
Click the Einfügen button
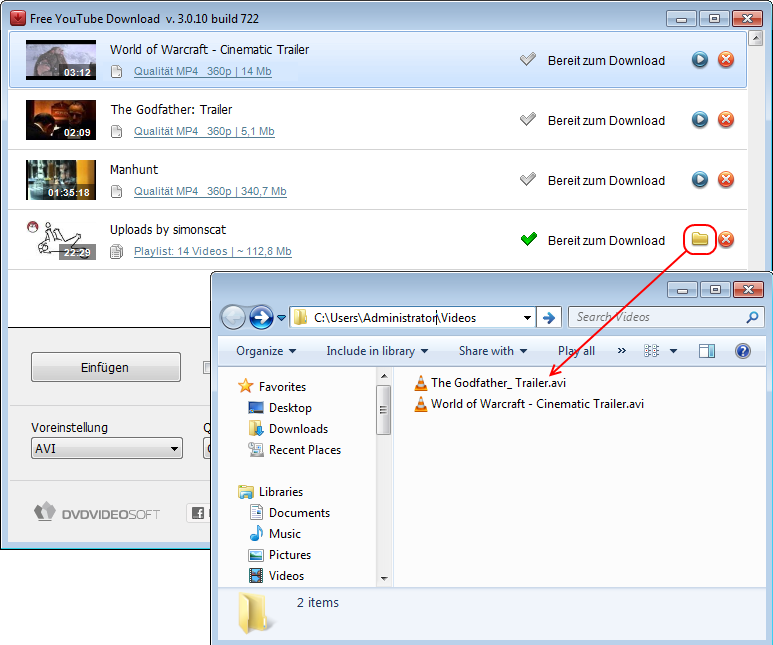[105, 367]
